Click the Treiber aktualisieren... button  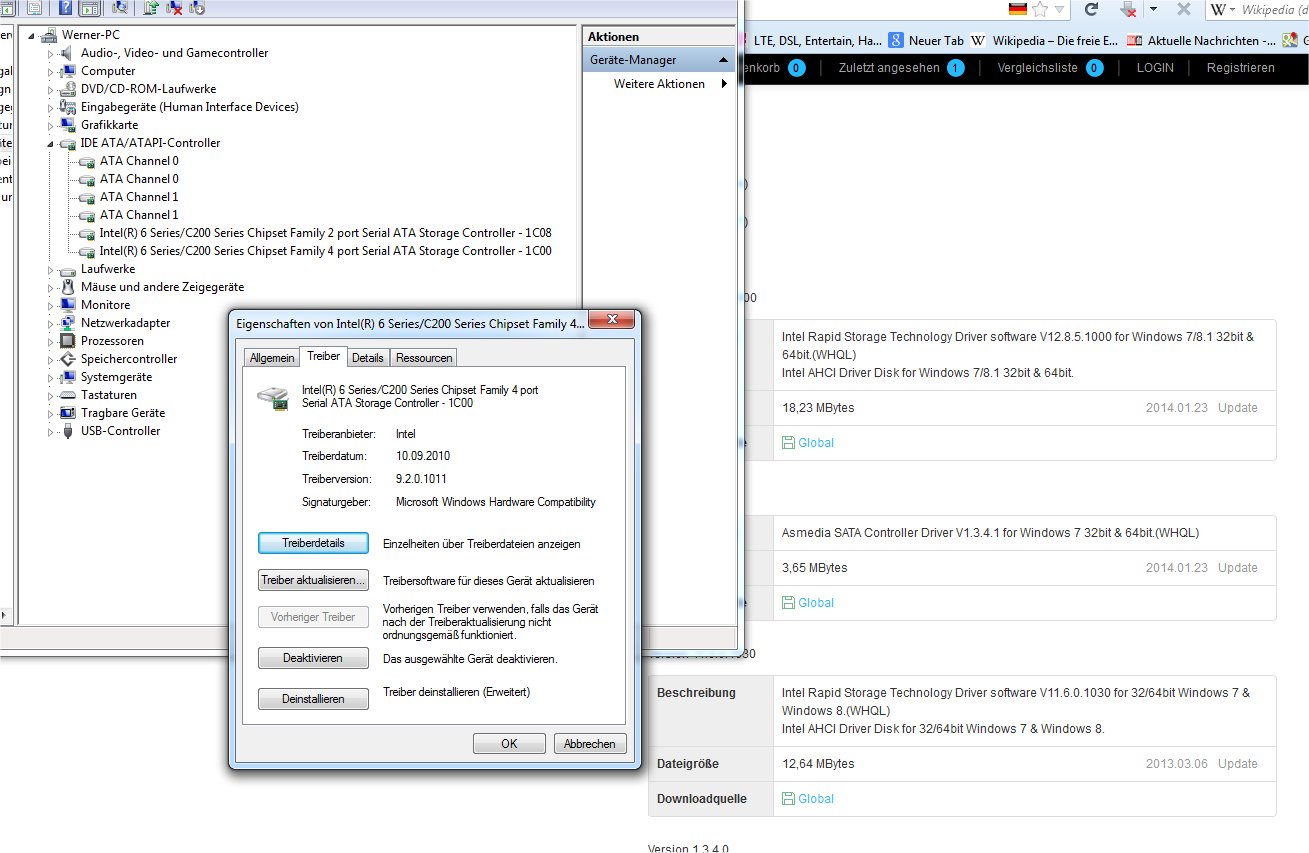coord(313,580)
